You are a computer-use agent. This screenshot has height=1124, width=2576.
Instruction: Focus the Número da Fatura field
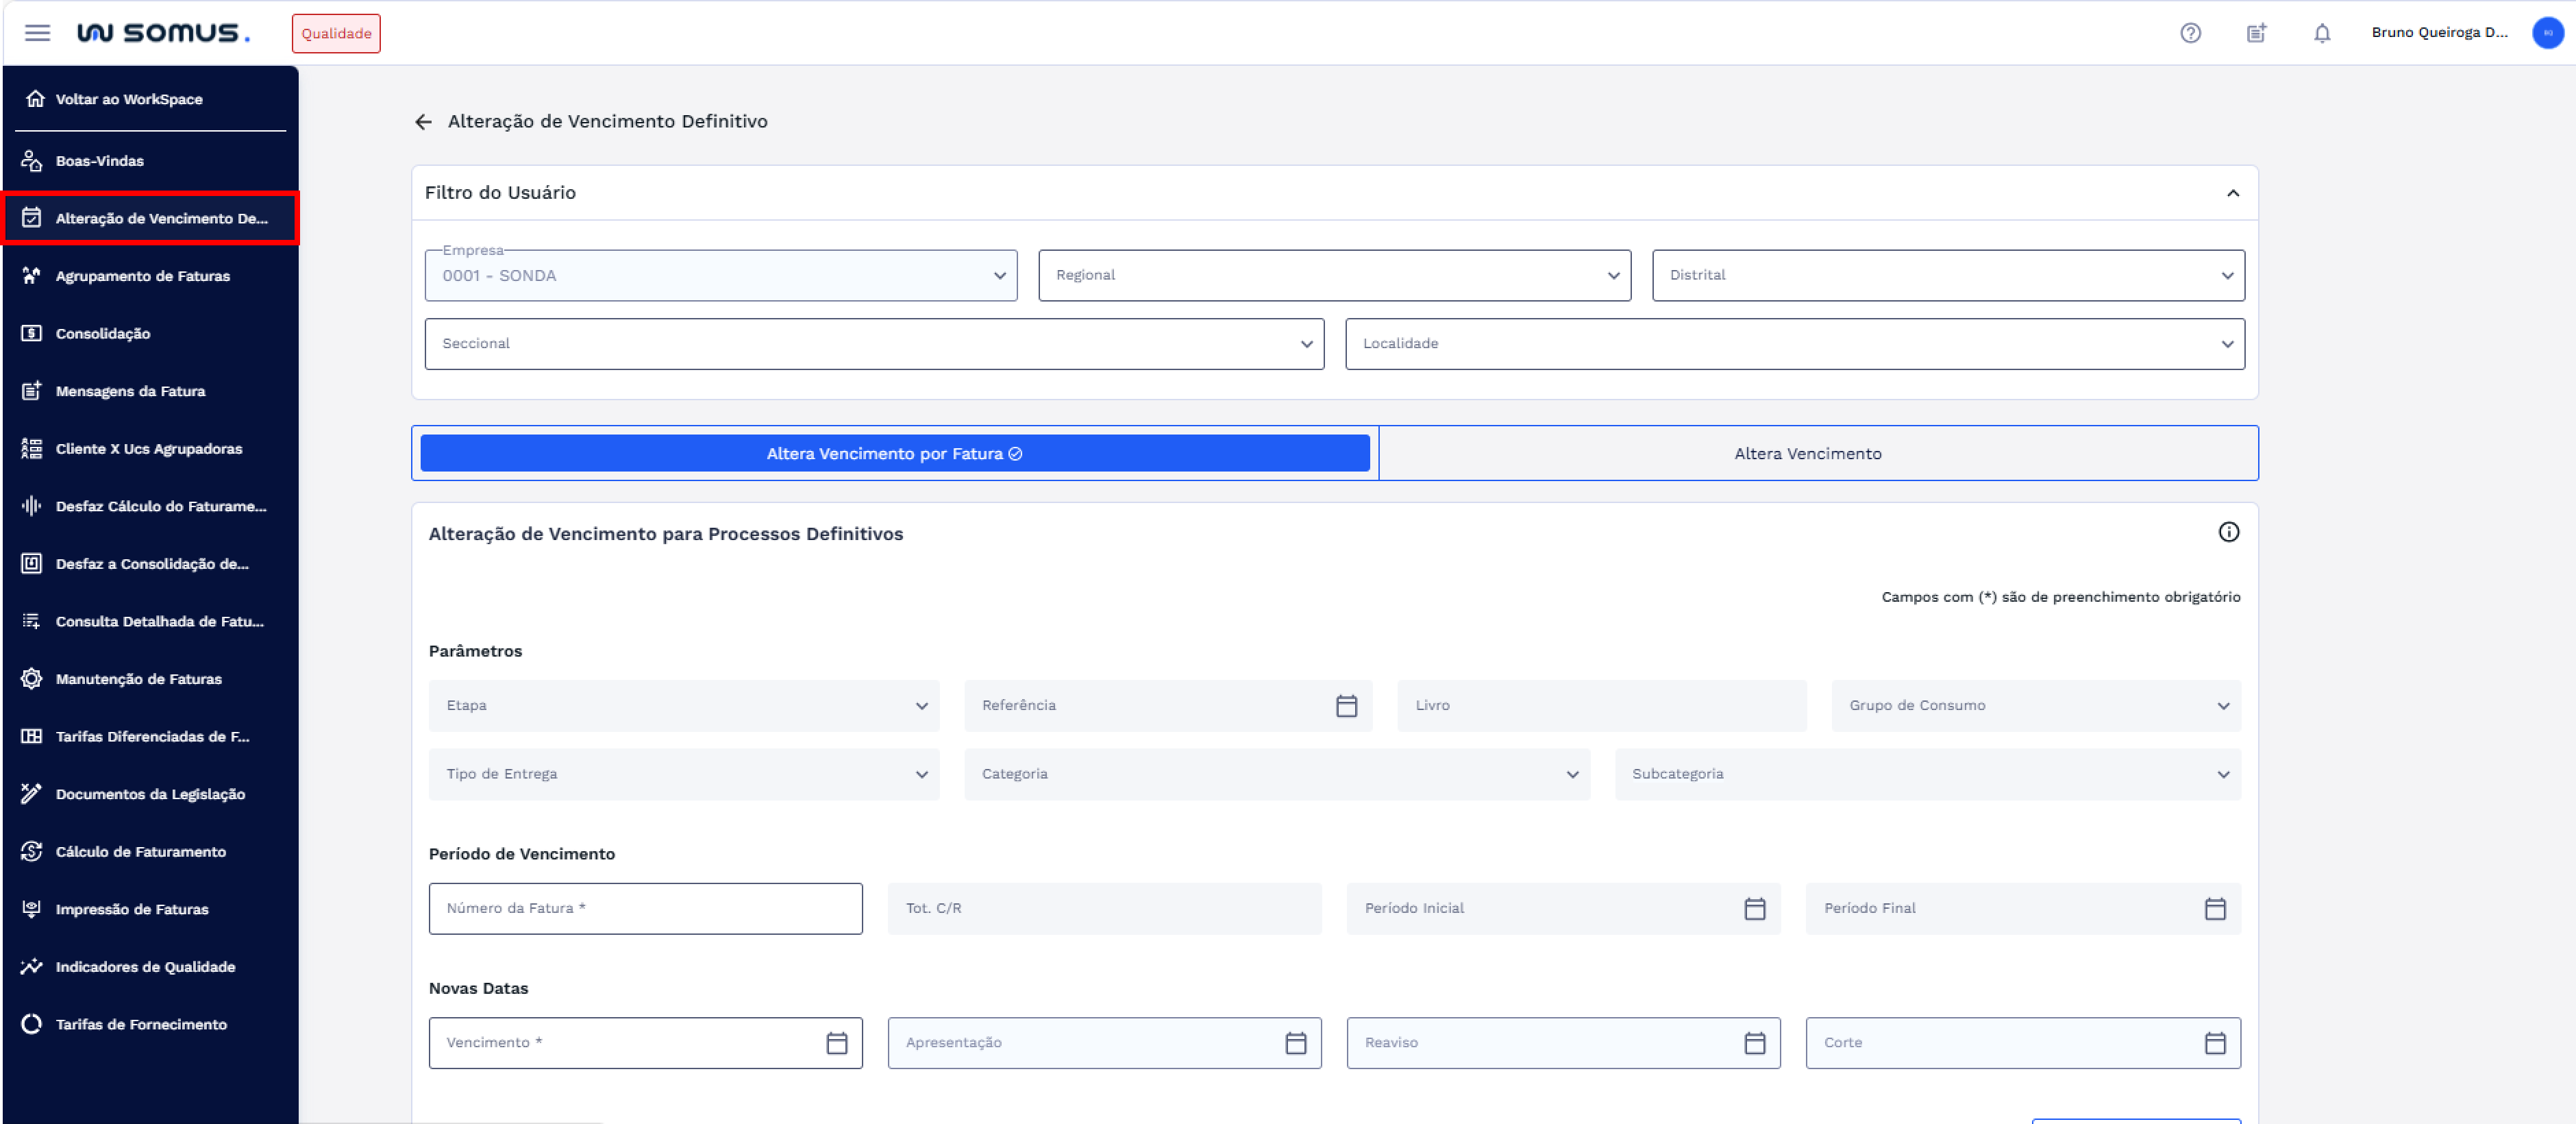tap(645, 908)
